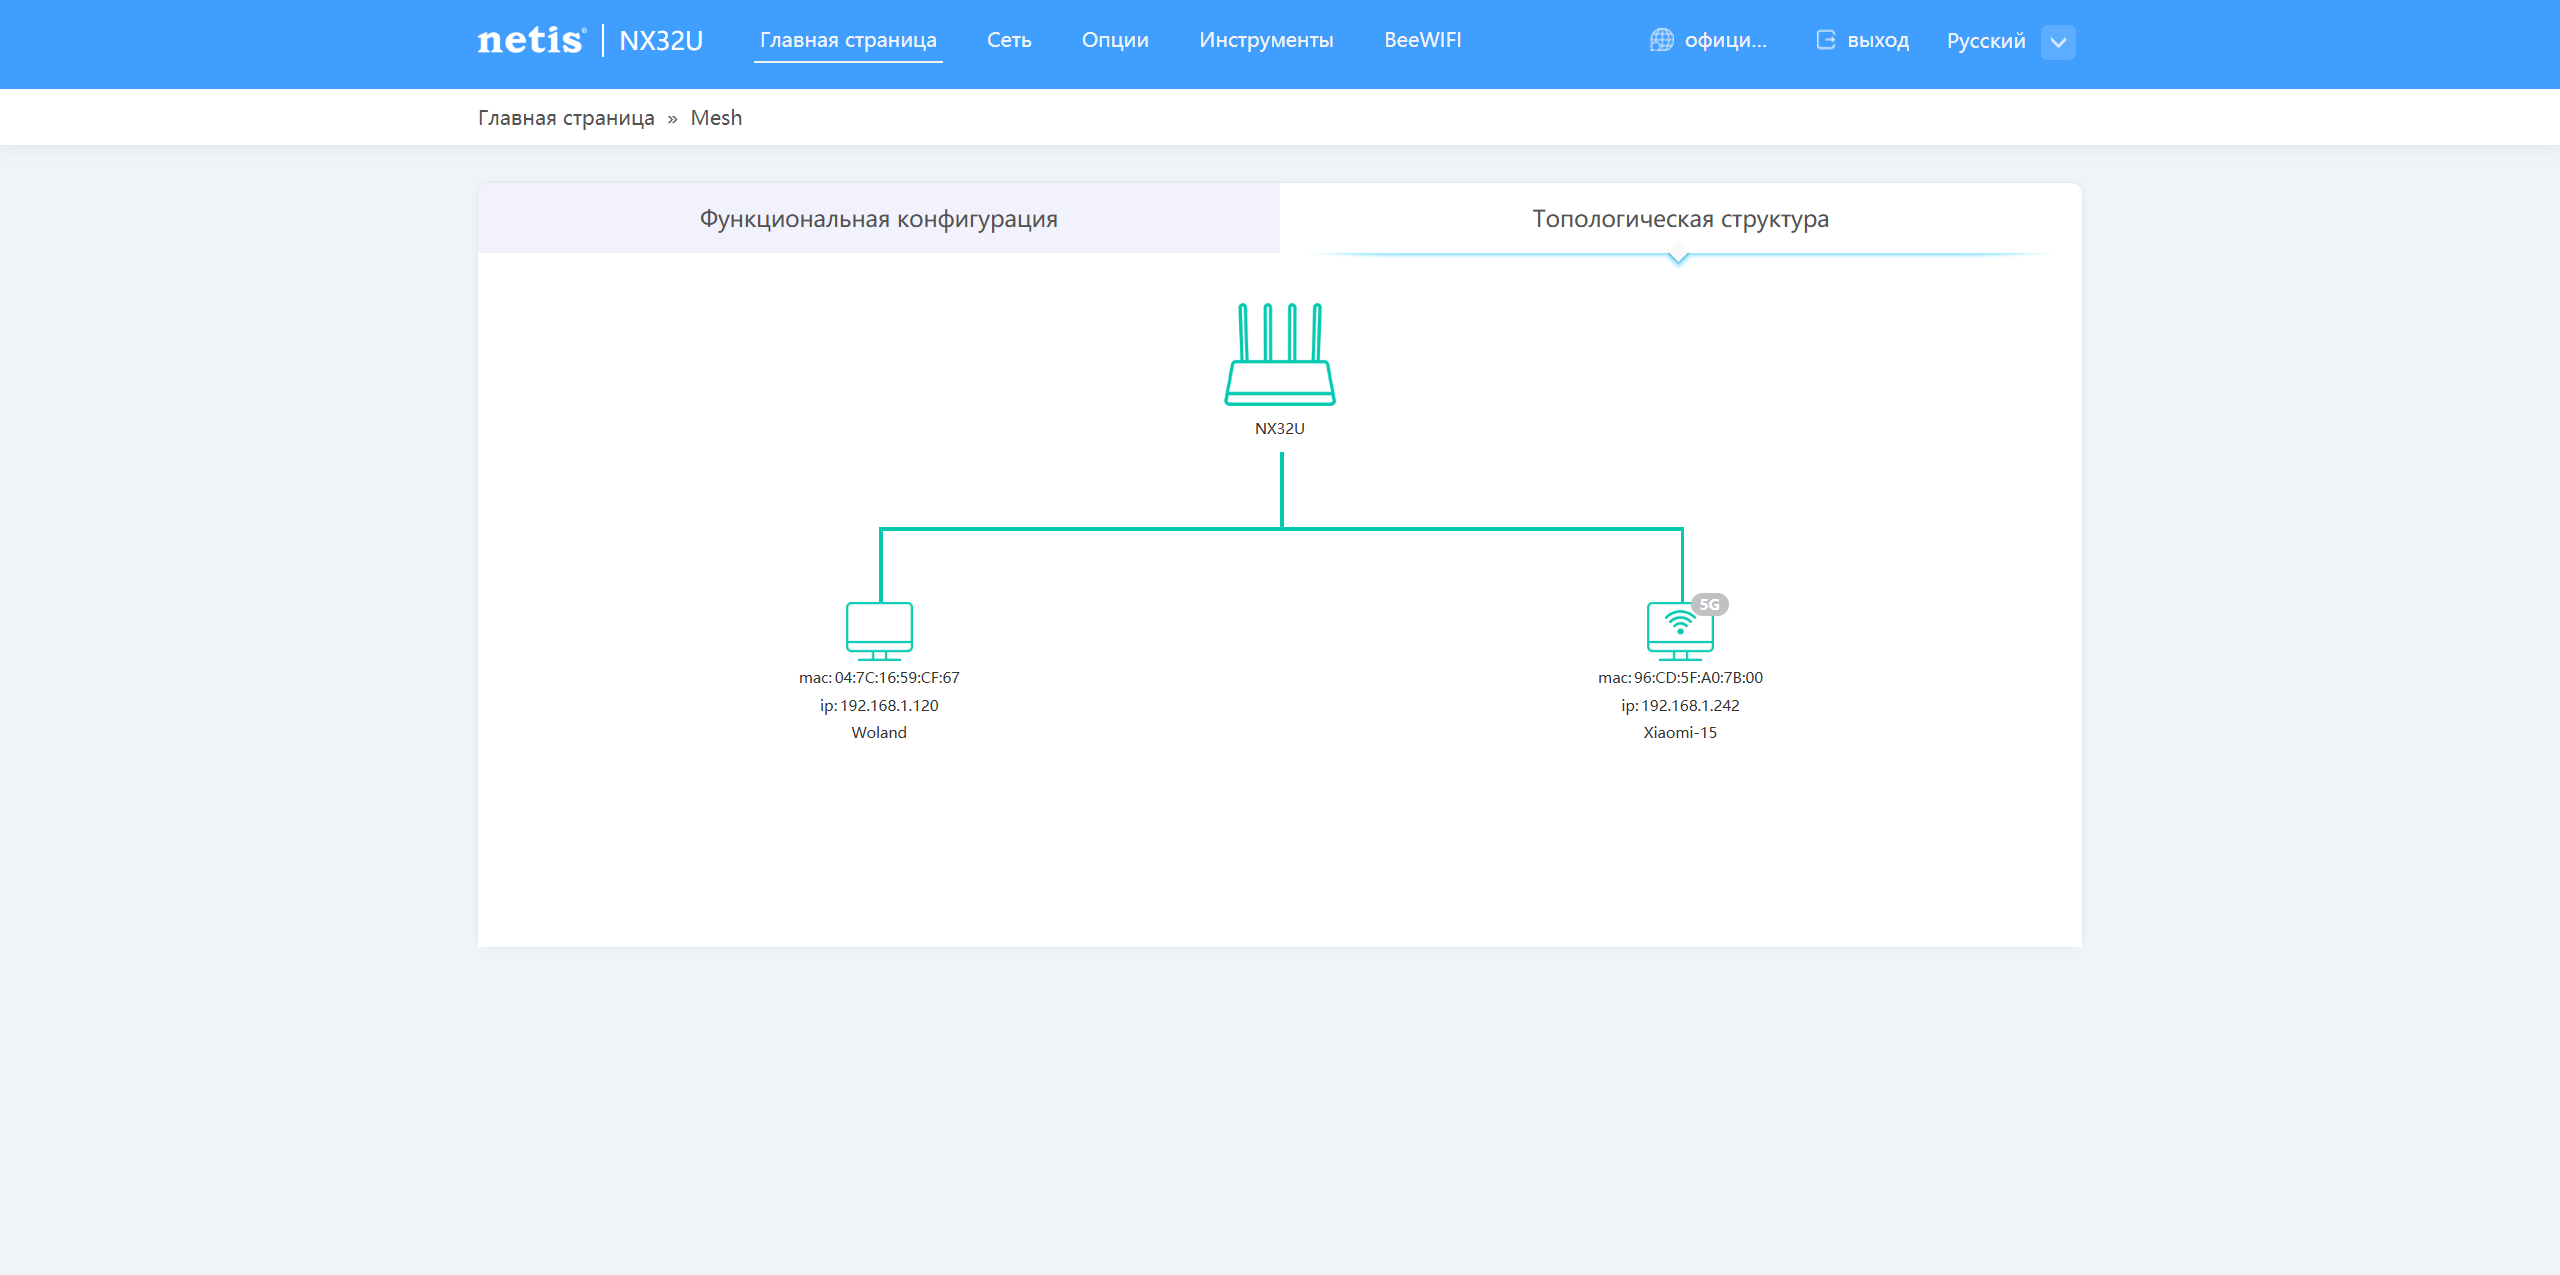Image resolution: width=2560 pixels, height=1275 pixels.
Task: Click the 5G badge on Xiaomi-15
Action: click(1709, 604)
